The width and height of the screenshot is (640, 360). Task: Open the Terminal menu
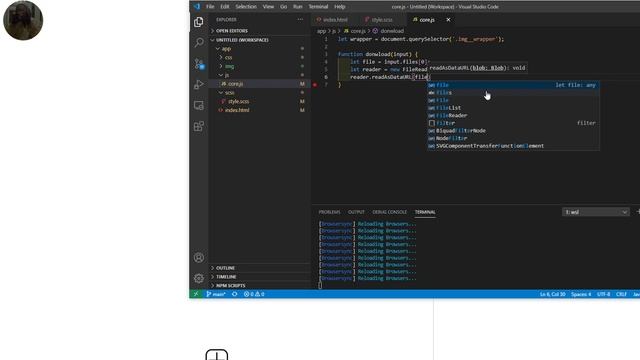(318, 7)
